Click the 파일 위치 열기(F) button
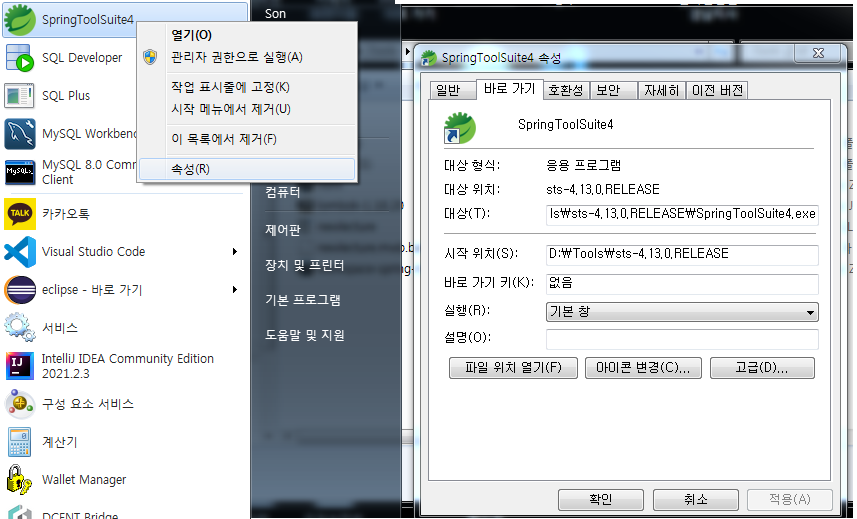The height and width of the screenshot is (519, 857). click(x=513, y=368)
